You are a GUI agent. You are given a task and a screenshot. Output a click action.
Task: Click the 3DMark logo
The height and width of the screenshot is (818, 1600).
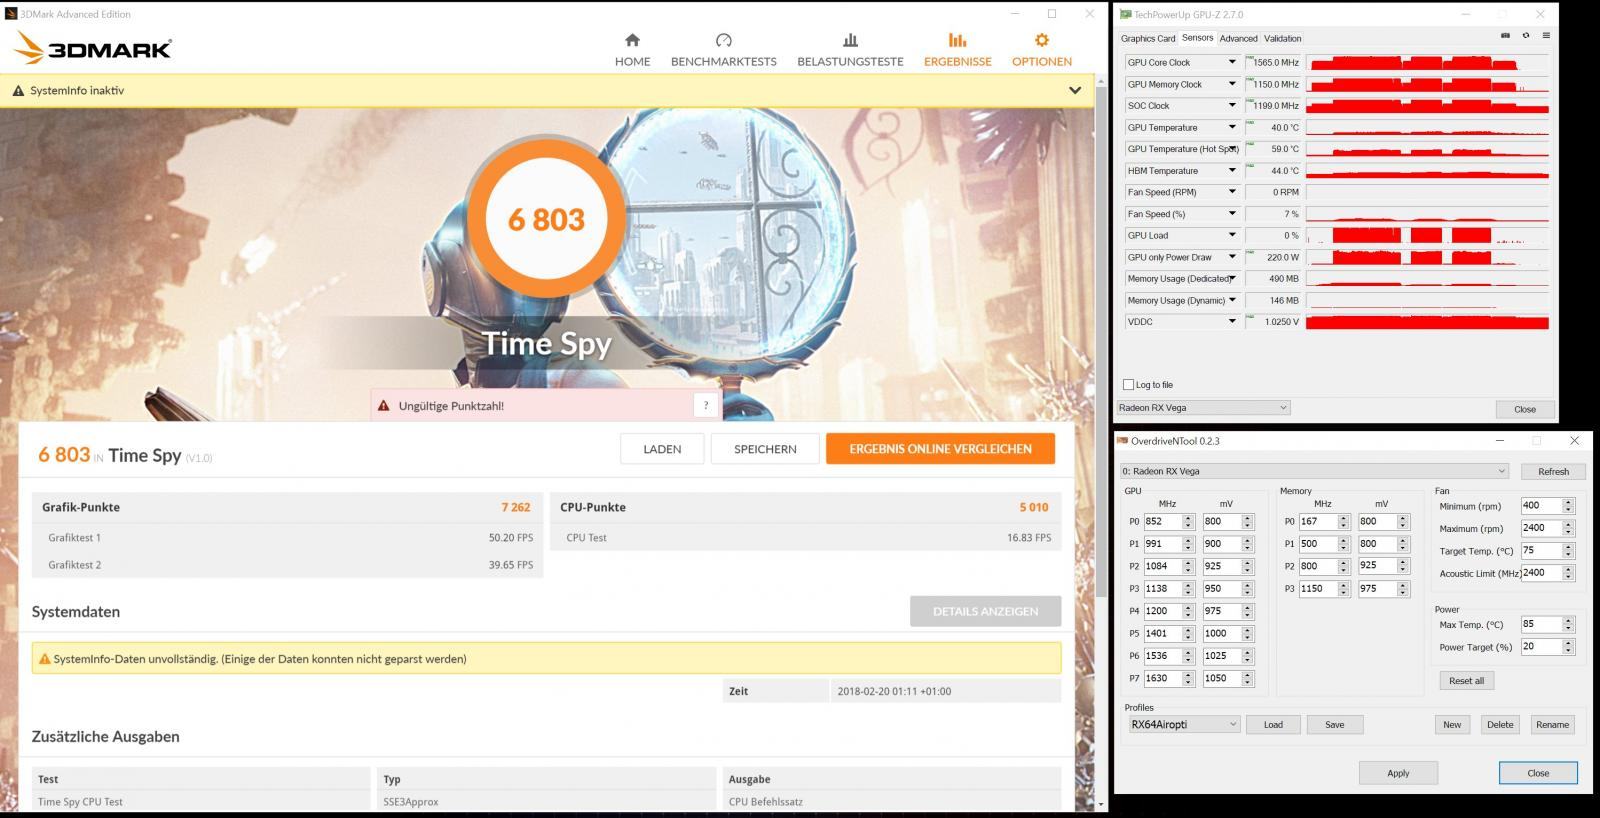pos(94,48)
